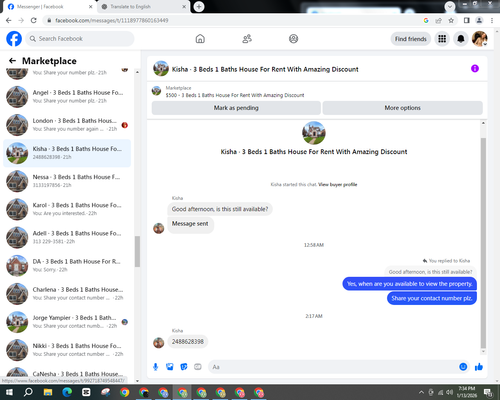
Task: Open Microsoft Edge from taskbar
Action: click(67, 392)
